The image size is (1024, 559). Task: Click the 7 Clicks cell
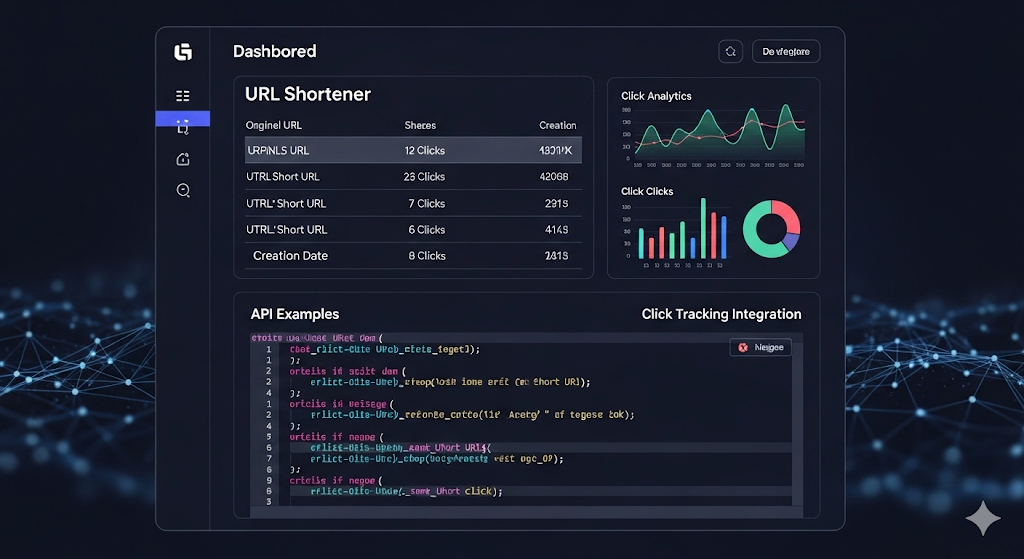tap(426, 204)
